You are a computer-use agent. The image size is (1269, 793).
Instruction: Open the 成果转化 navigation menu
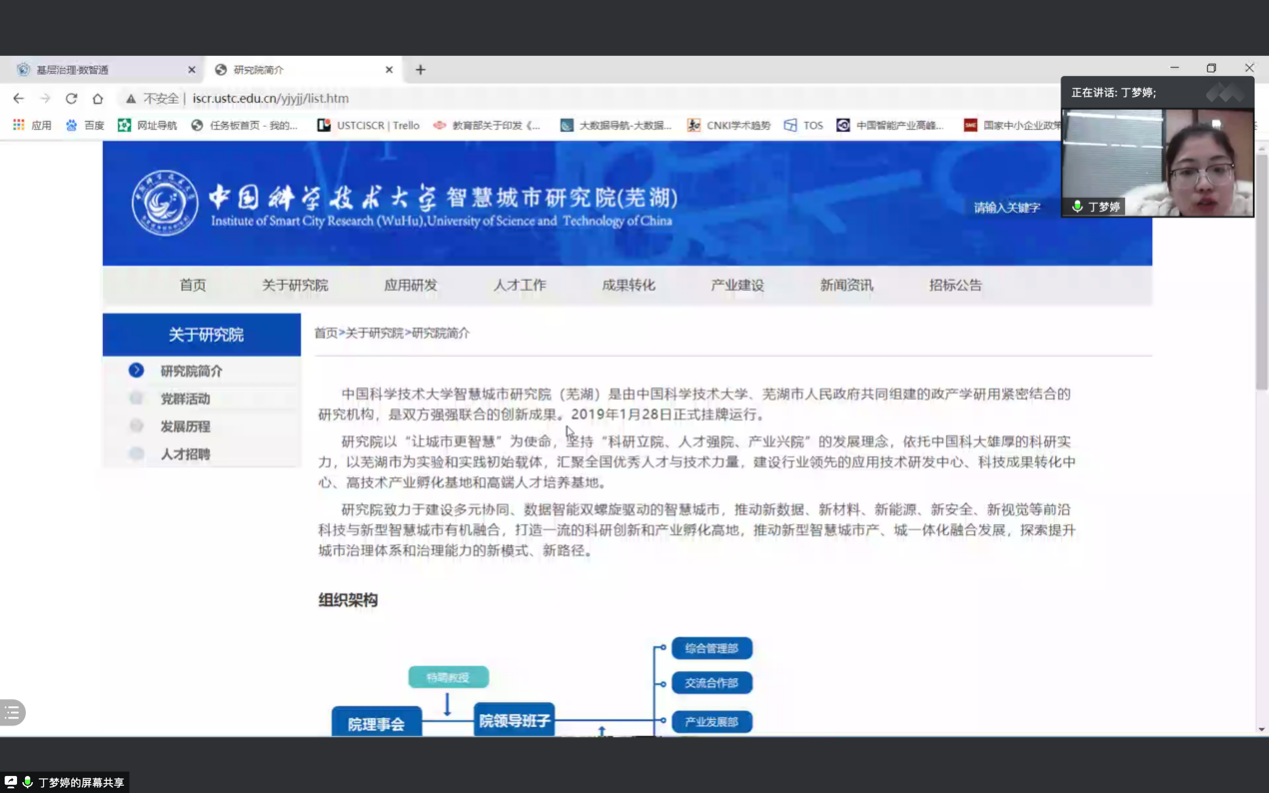(x=628, y=285)
